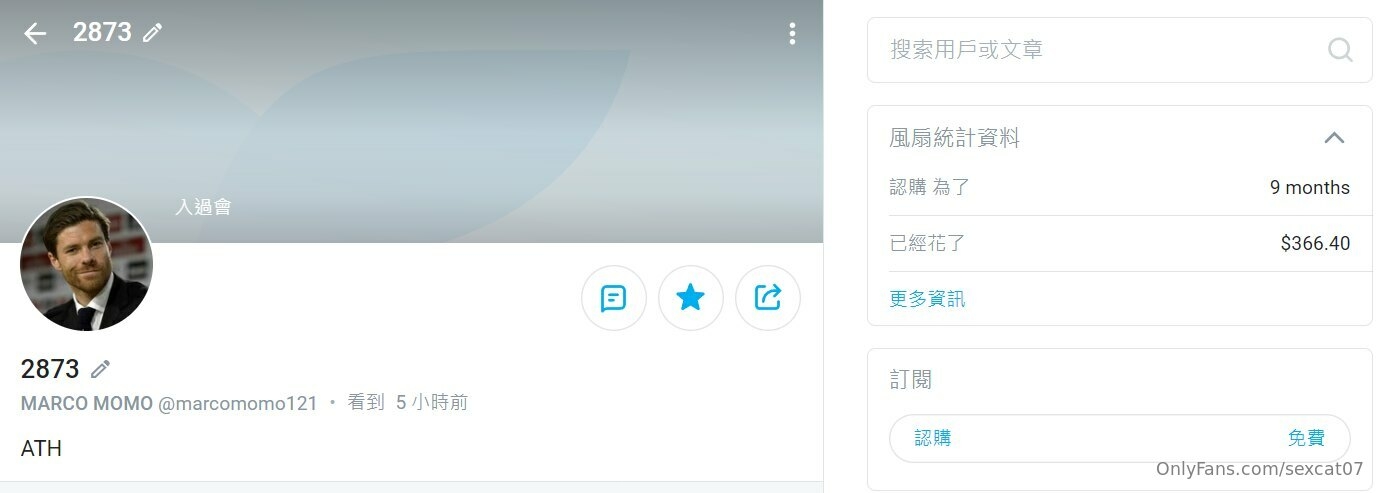Click the 認購 免費 subscribe button

pyautogui.click(x=1119, y=438)
